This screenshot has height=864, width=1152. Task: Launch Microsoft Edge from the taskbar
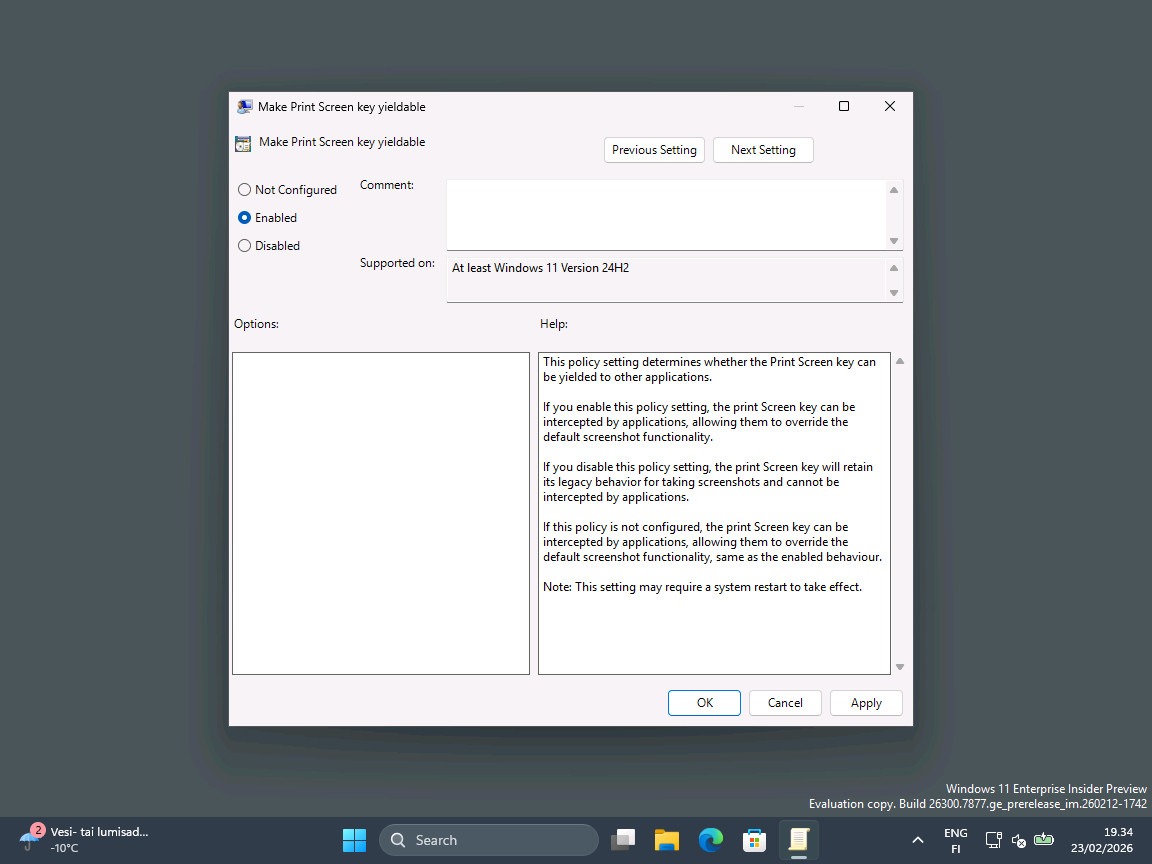pyautogui.click(x=710, y=840)
